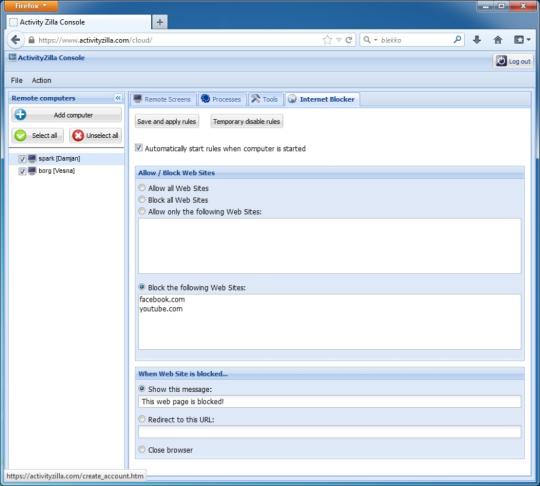Click the blocked message text field
This screenshot has height=486, width=540.
point(330,402)
